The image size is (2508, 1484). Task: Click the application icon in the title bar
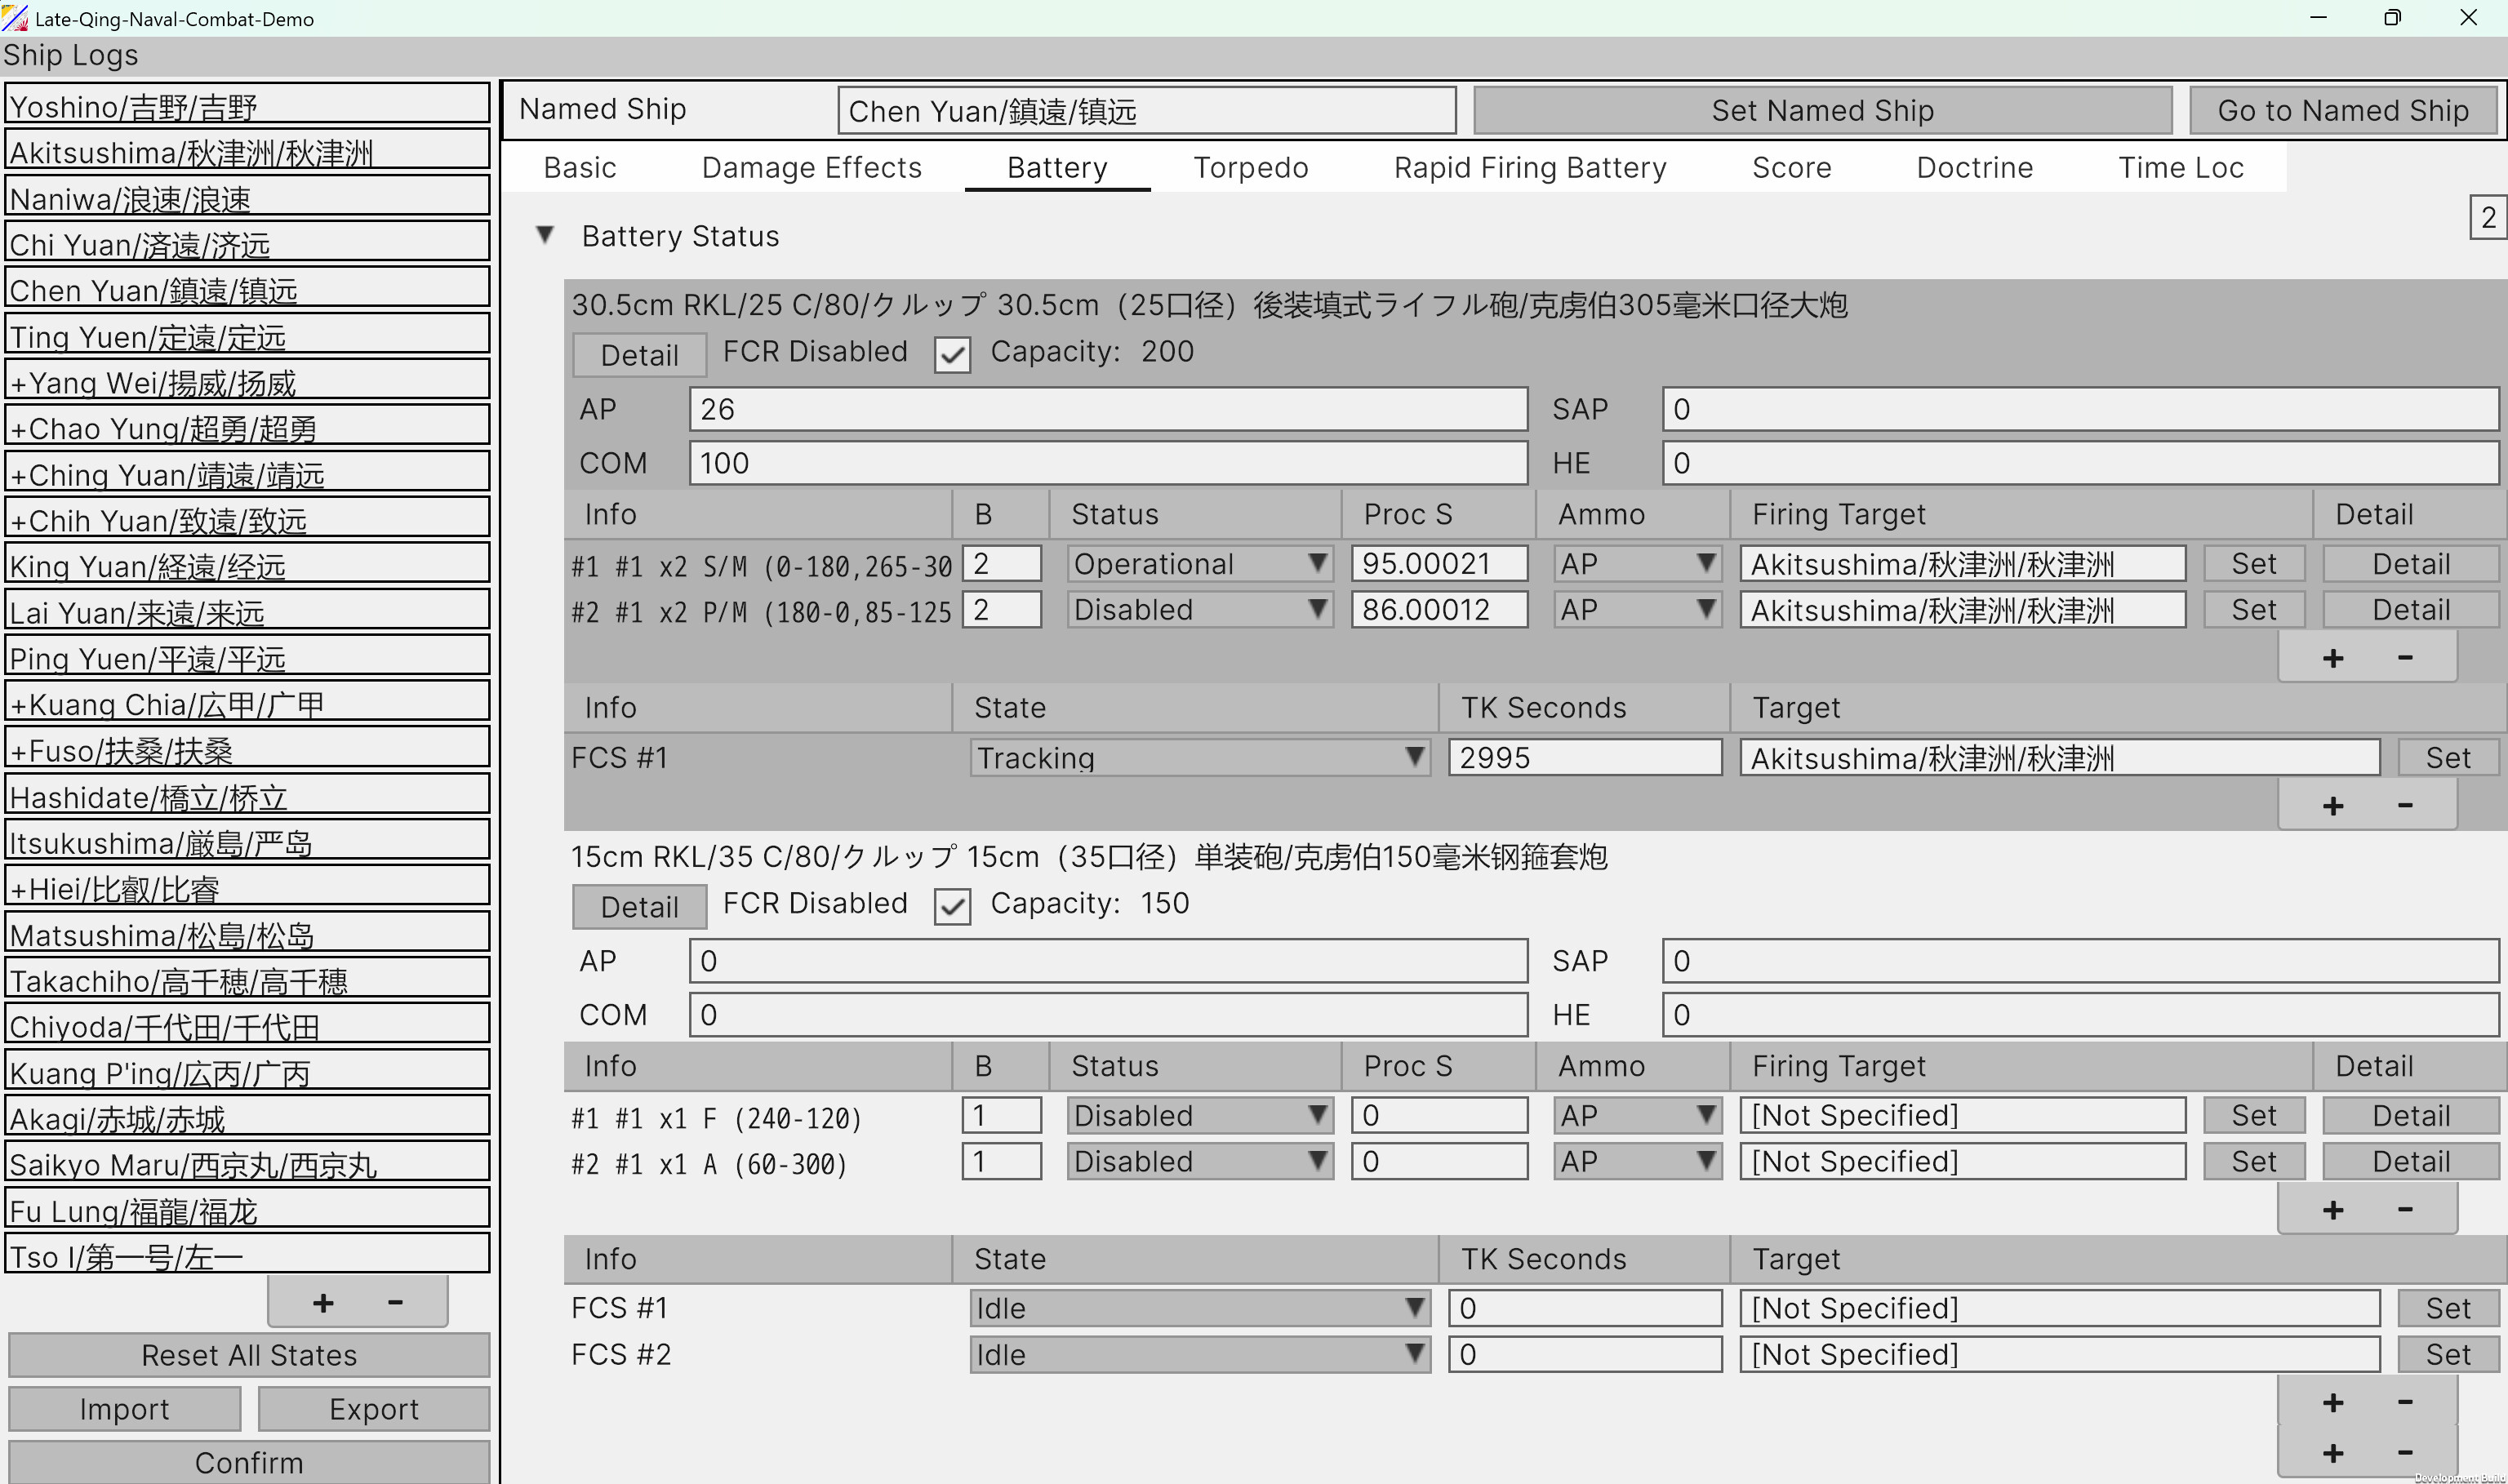click(15, 18)
